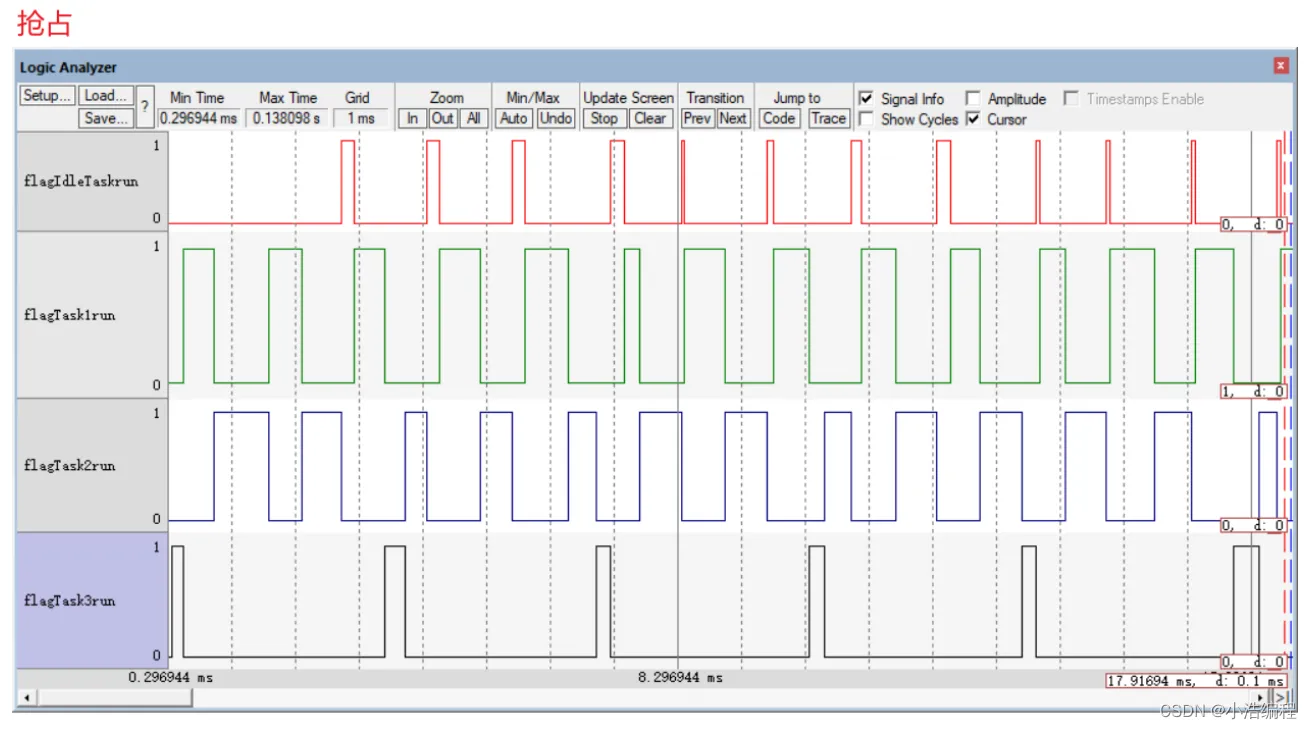Select the flagTask2run signal
This screenshot has height=729, width=1312.
click(92, 466)
